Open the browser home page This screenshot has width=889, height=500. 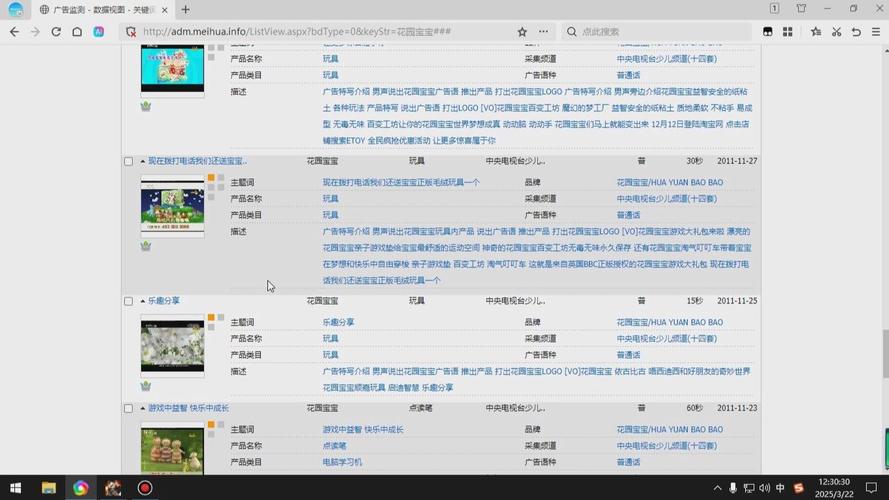point(77,32)
